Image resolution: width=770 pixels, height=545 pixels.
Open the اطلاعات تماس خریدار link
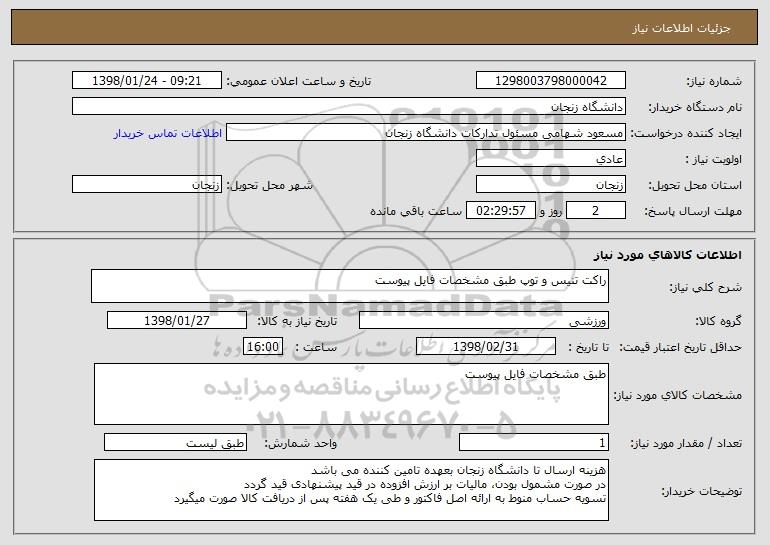click(x=168, y=133)
